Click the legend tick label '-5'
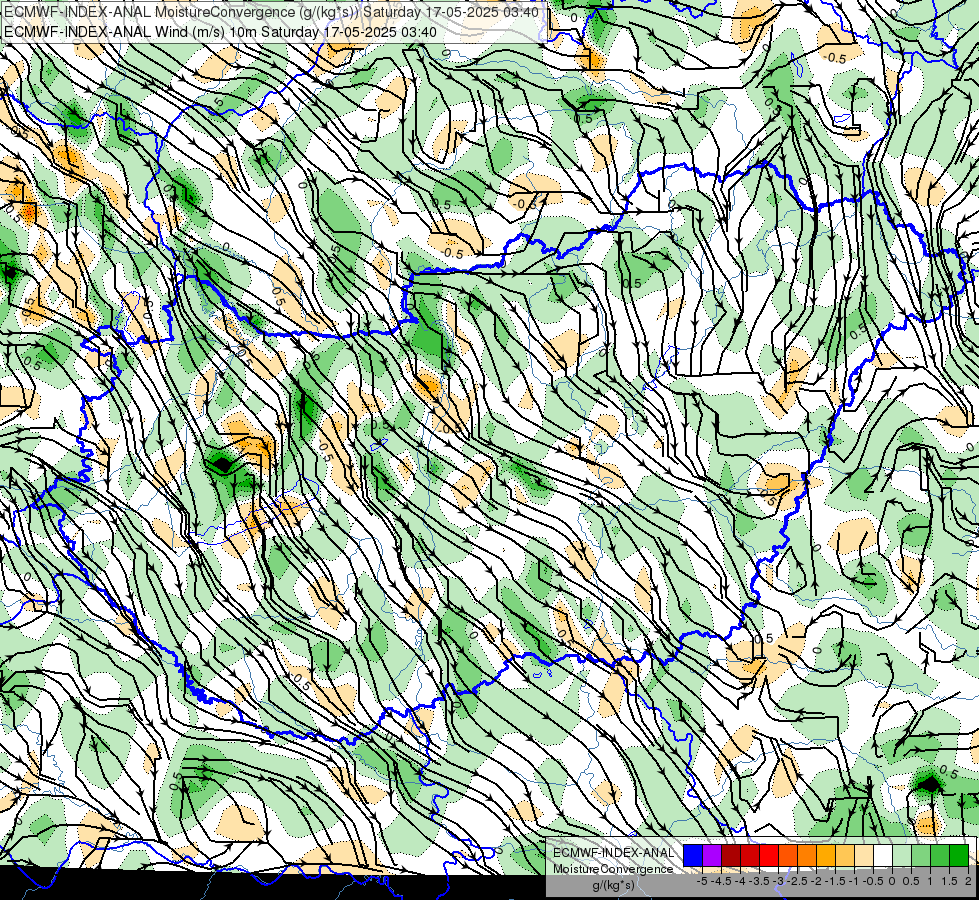This screenshot has width=979, height=900. pyautogui.click(x=702, y=881)
